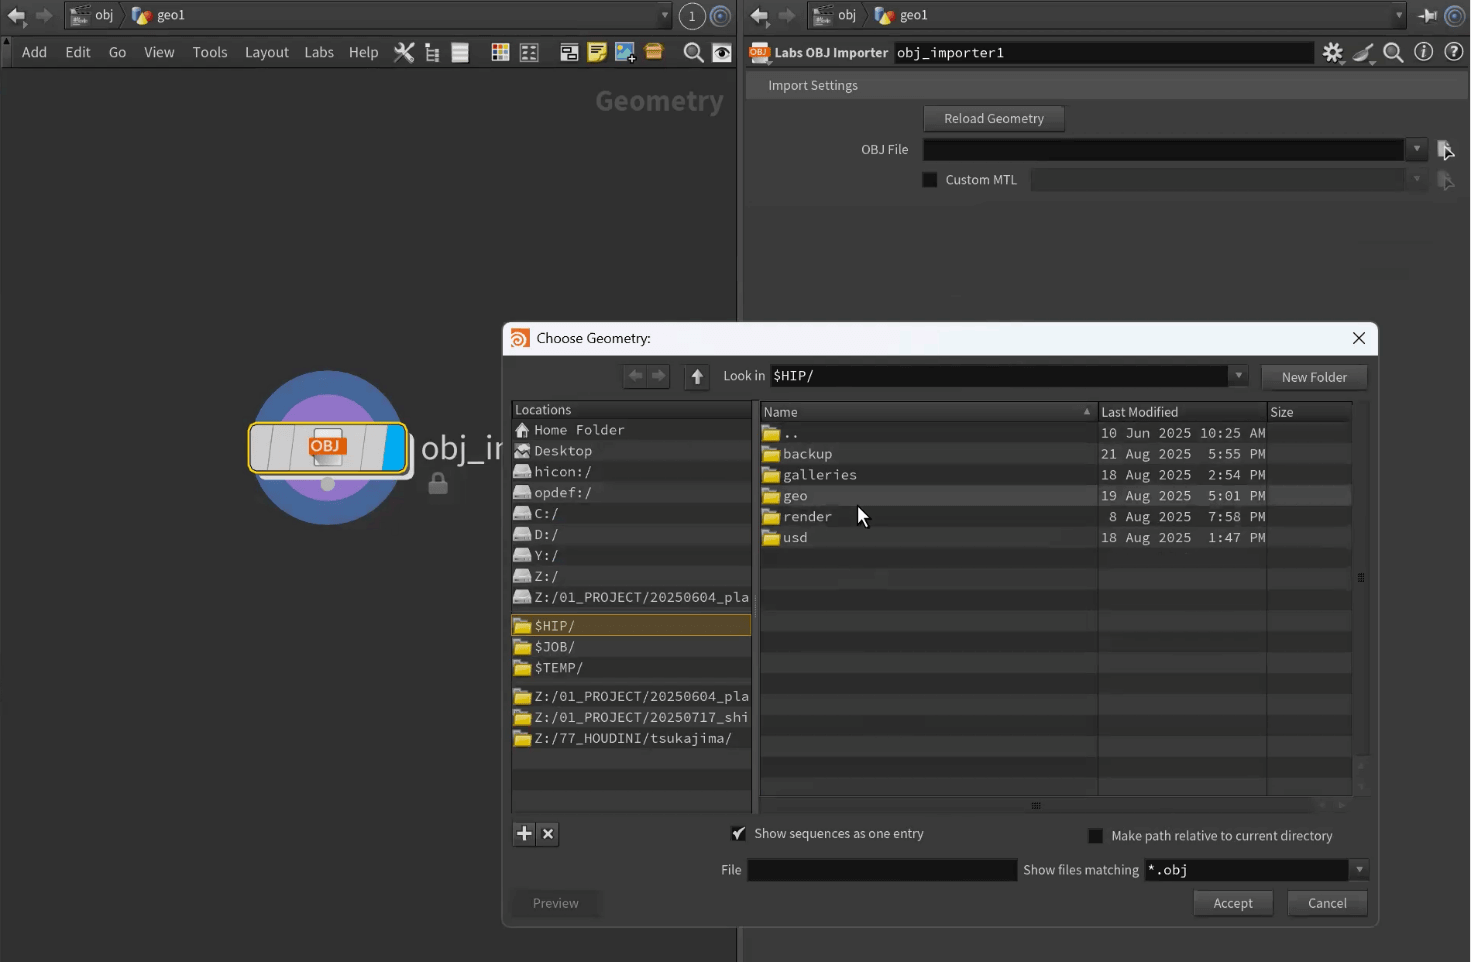
Task: Select the geo folder in file list
Action: tap(795, 496)
